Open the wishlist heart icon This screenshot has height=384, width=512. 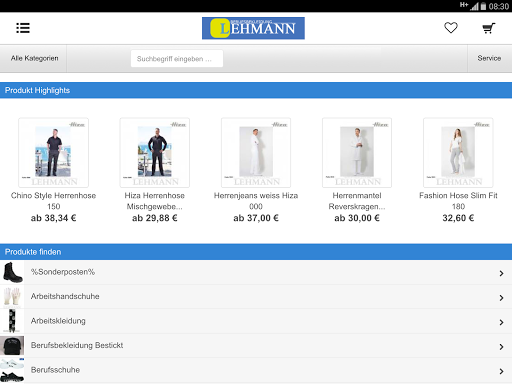pos(451,28)
